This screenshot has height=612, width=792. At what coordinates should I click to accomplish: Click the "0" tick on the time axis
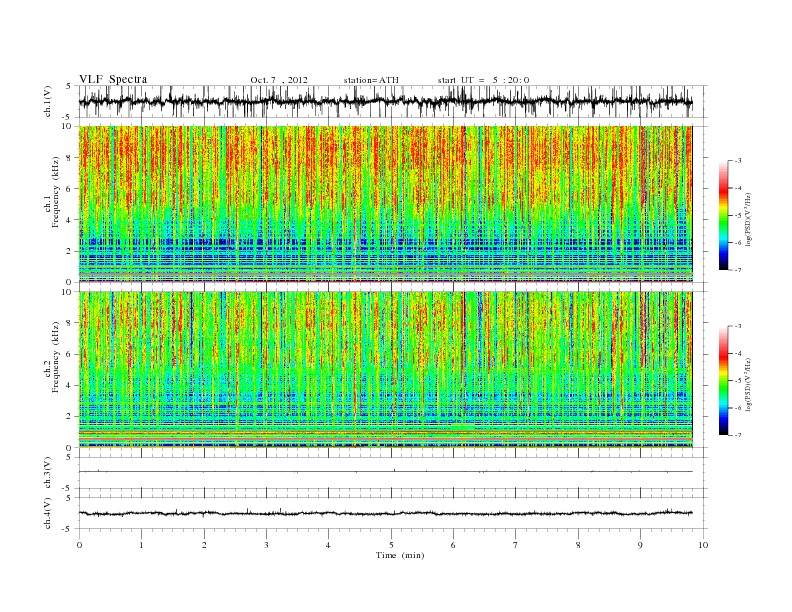click(x=79, y=545)
